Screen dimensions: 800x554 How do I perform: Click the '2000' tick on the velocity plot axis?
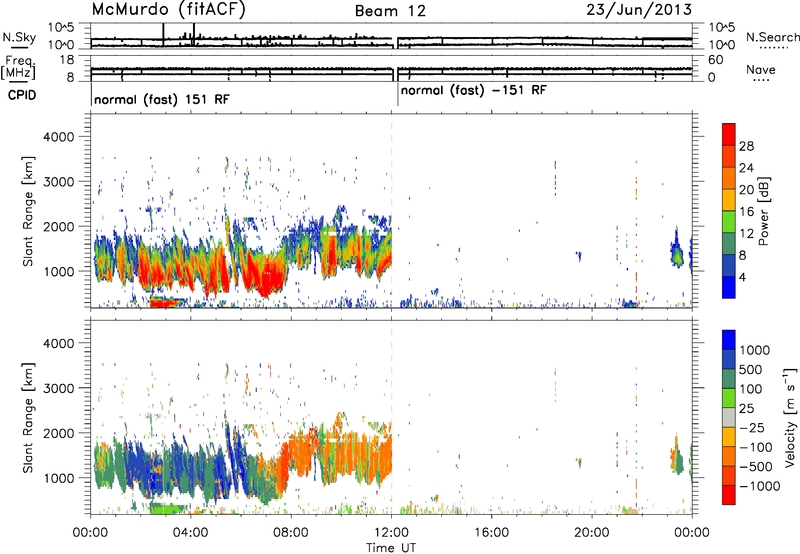(58, 433)
